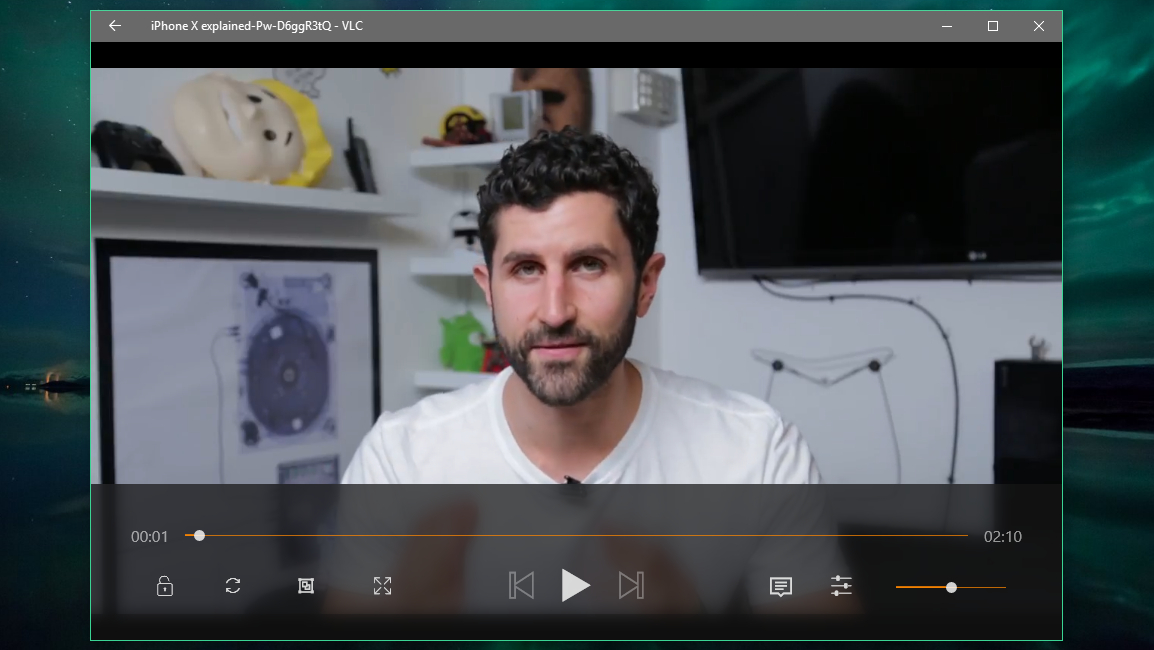The image size is (1154, 650).
Task: Click the volume slider knob
Action: [952, 587]
